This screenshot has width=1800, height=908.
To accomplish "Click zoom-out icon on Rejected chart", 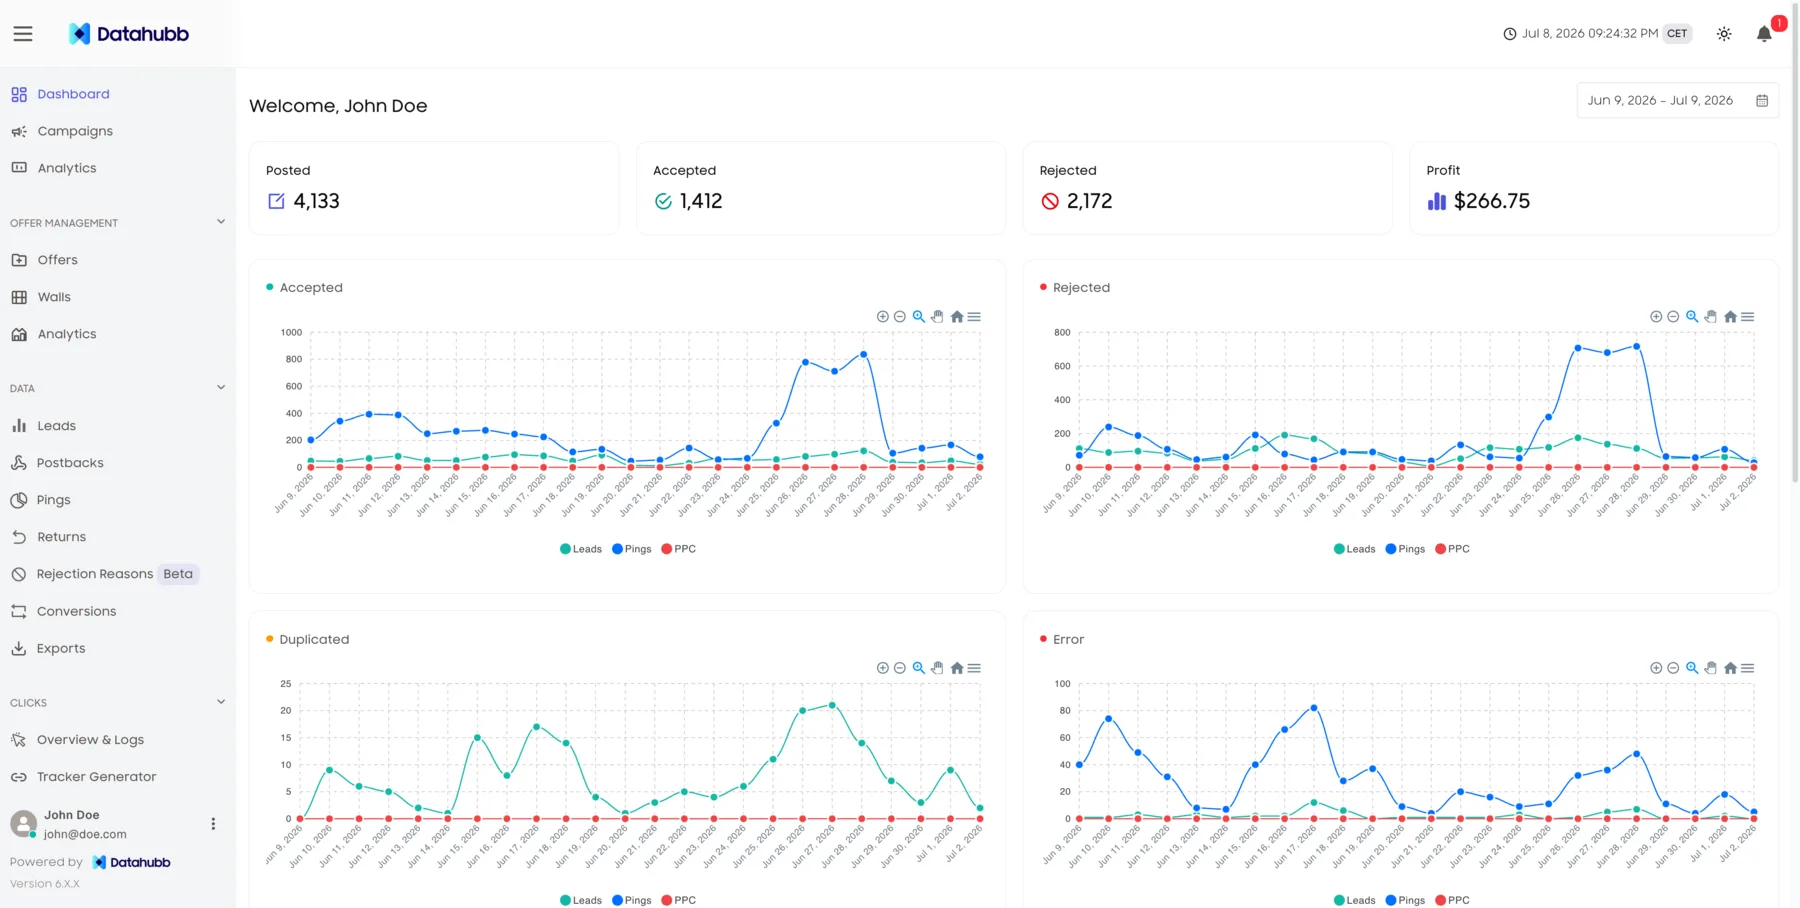I will [1673, 317].
